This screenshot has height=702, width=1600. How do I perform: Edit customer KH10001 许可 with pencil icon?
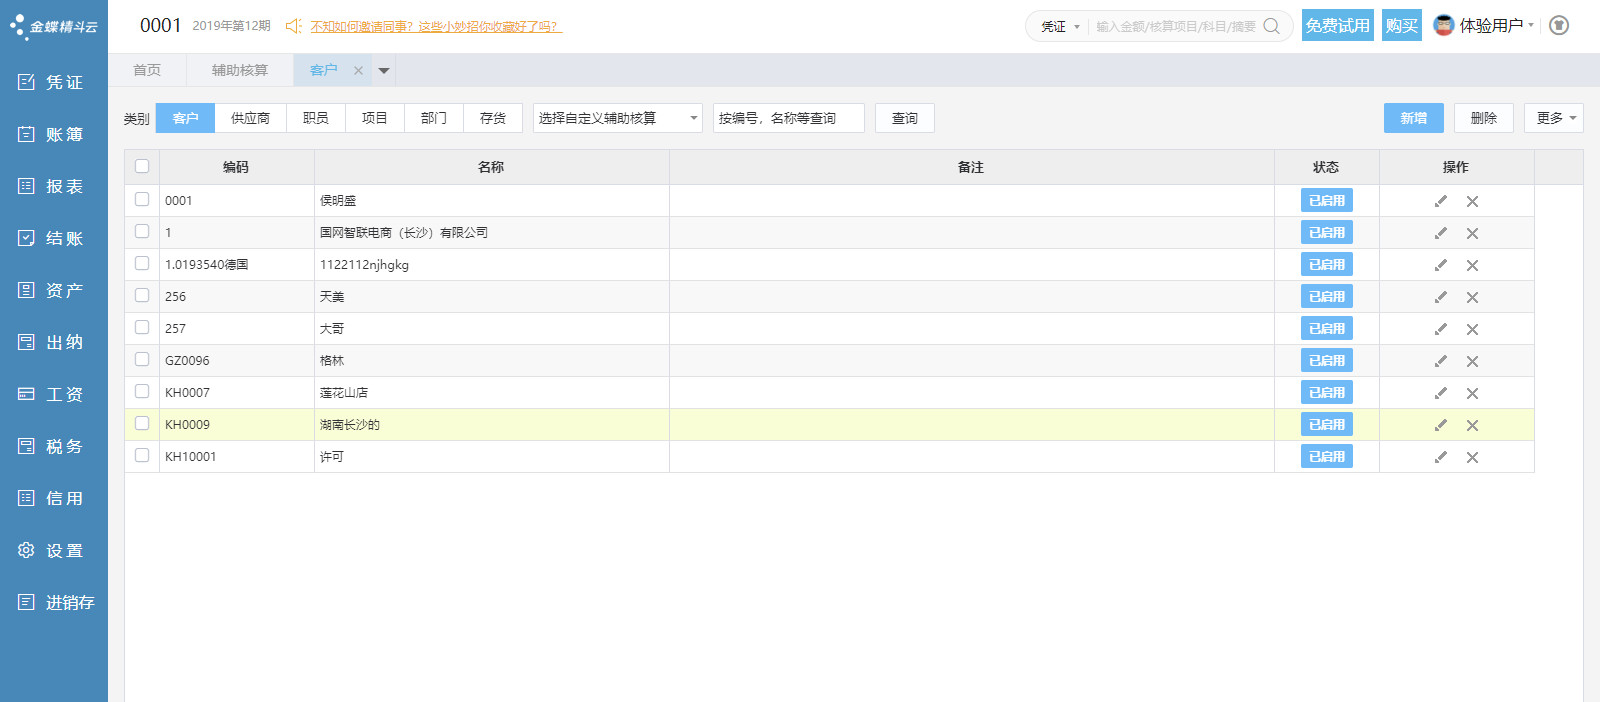(1441, 457)
